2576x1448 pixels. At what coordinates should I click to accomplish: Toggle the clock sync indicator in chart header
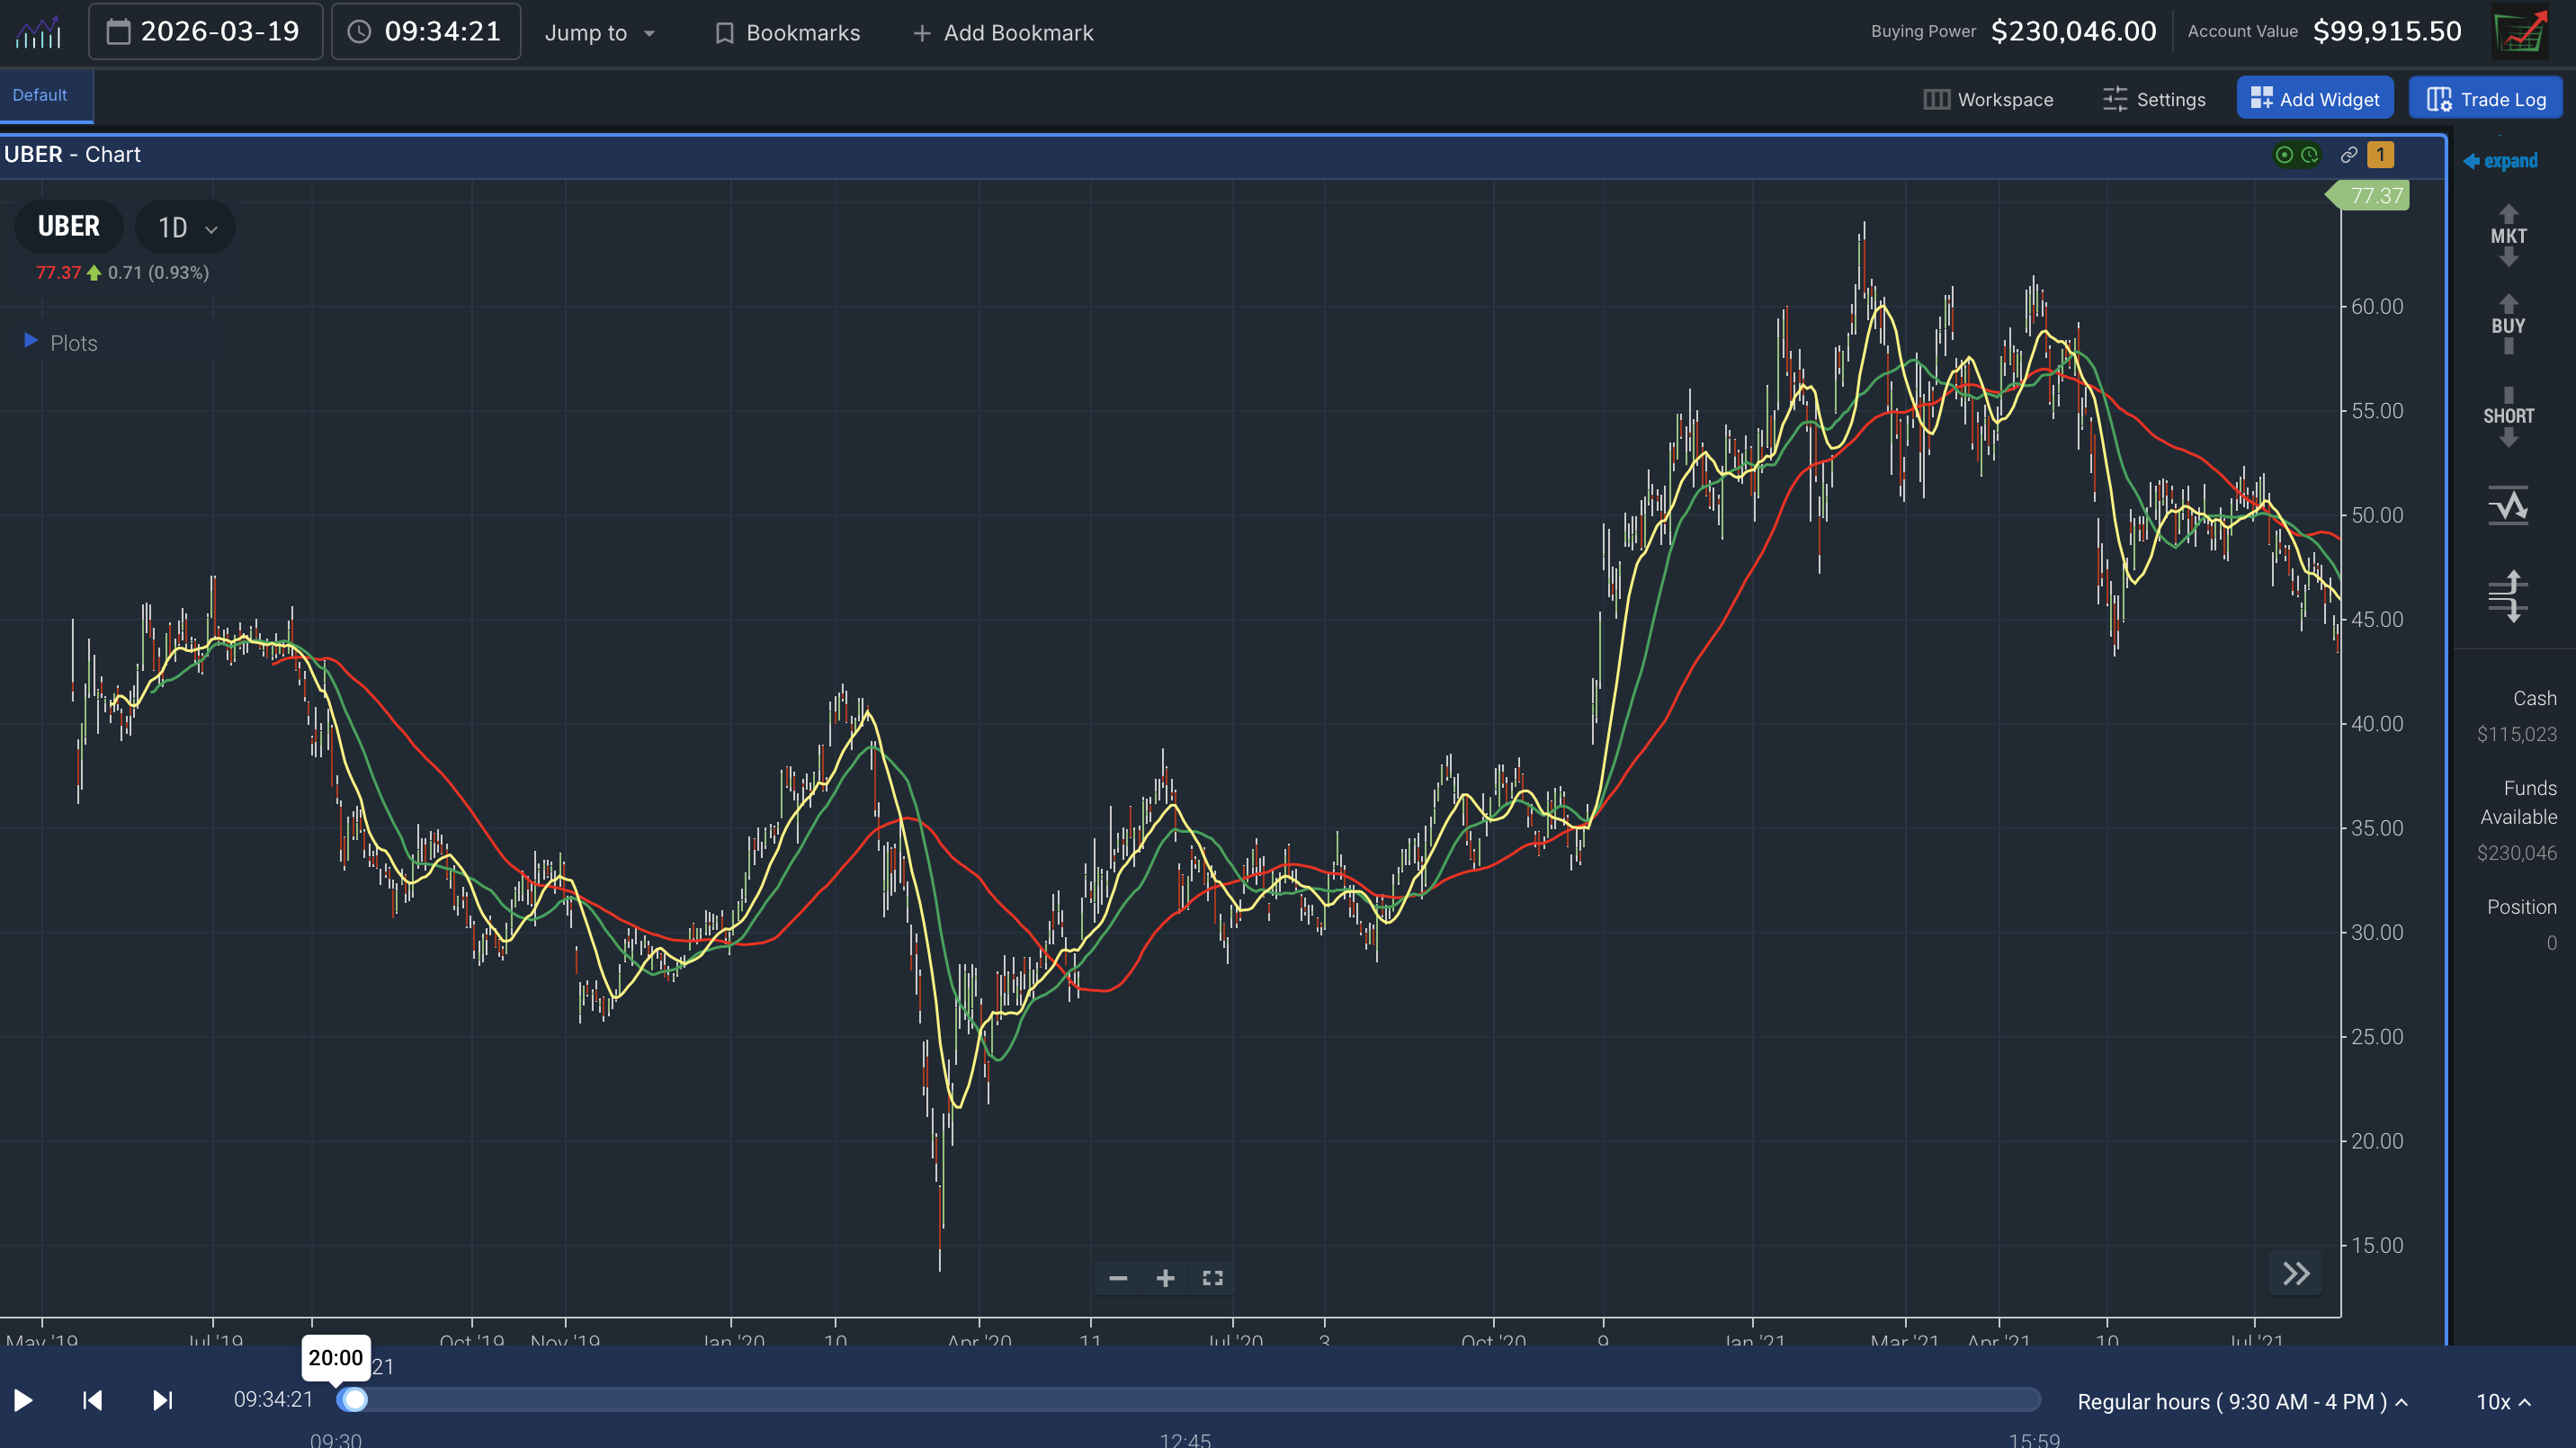point(2310,155)
